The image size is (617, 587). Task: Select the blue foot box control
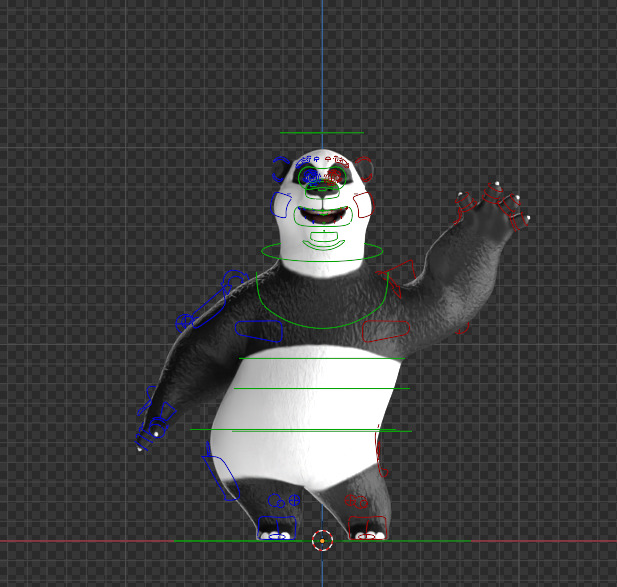pos(277,528)
